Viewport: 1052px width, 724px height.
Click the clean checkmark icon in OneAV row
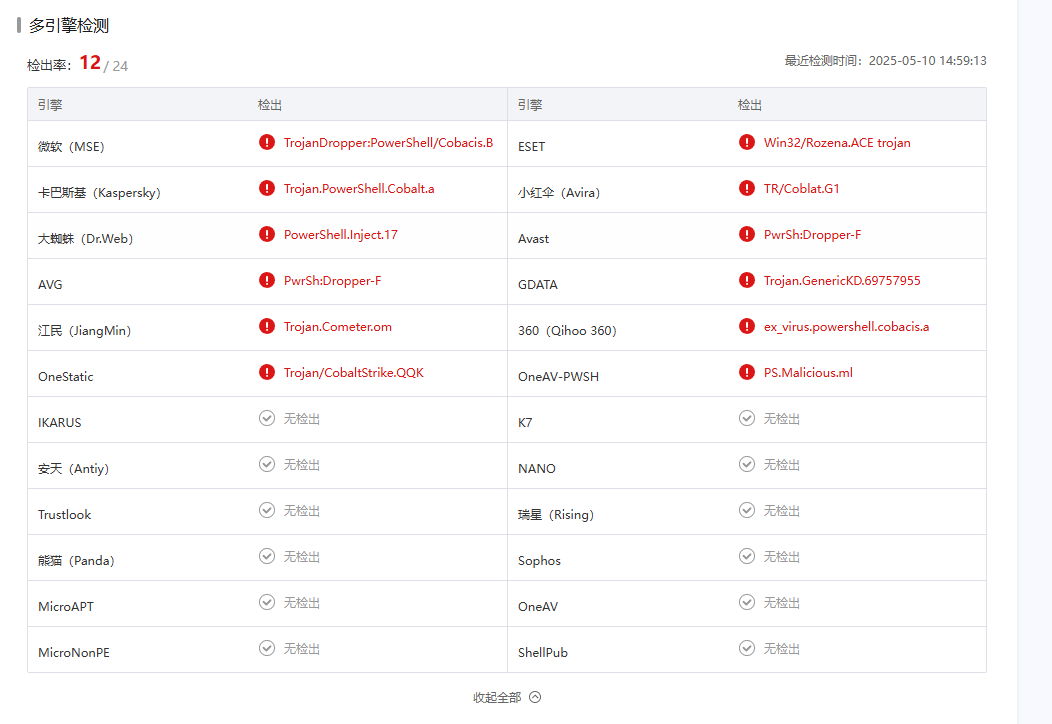pos(747,602)
